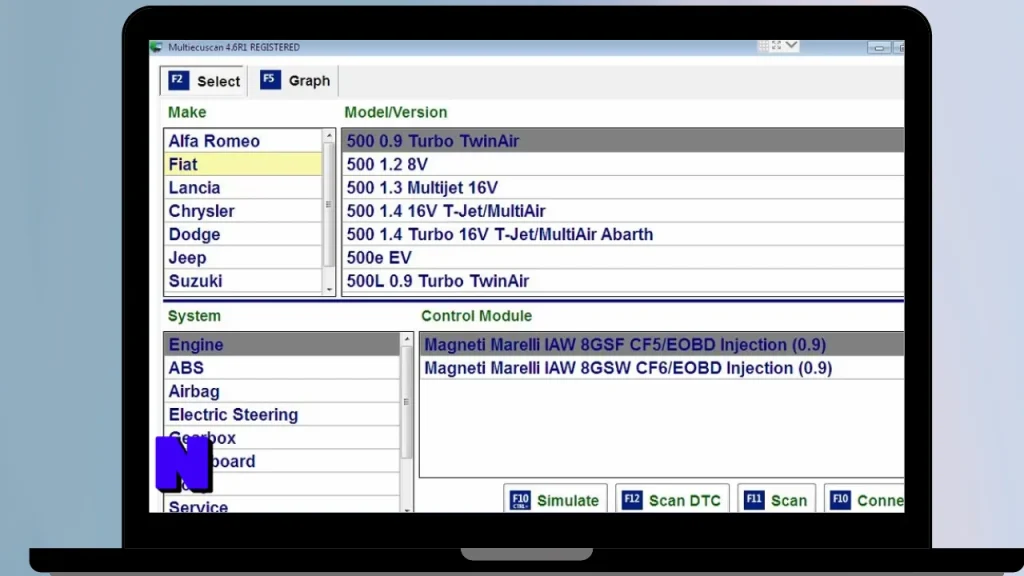Viewport: 1024px width, 576px height.
Task: Choose 500 1.4 16V T-Jet/MultiAir
Action: point(623,212)
